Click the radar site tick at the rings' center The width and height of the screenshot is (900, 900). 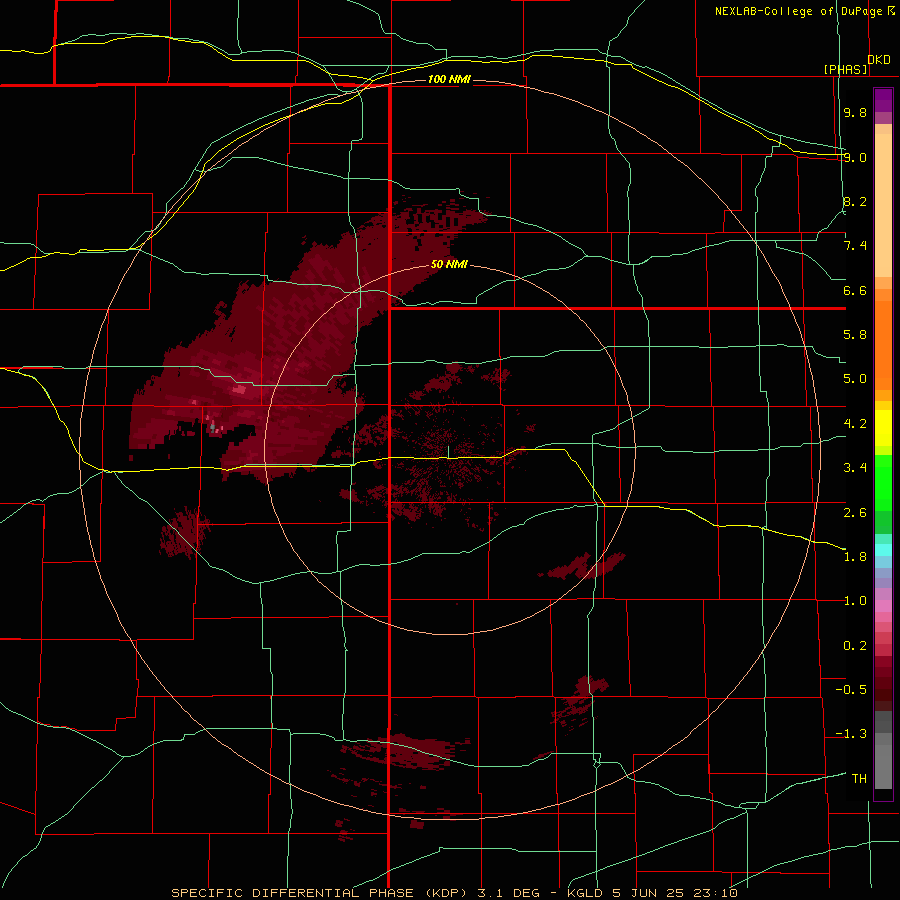click(449, 452)
